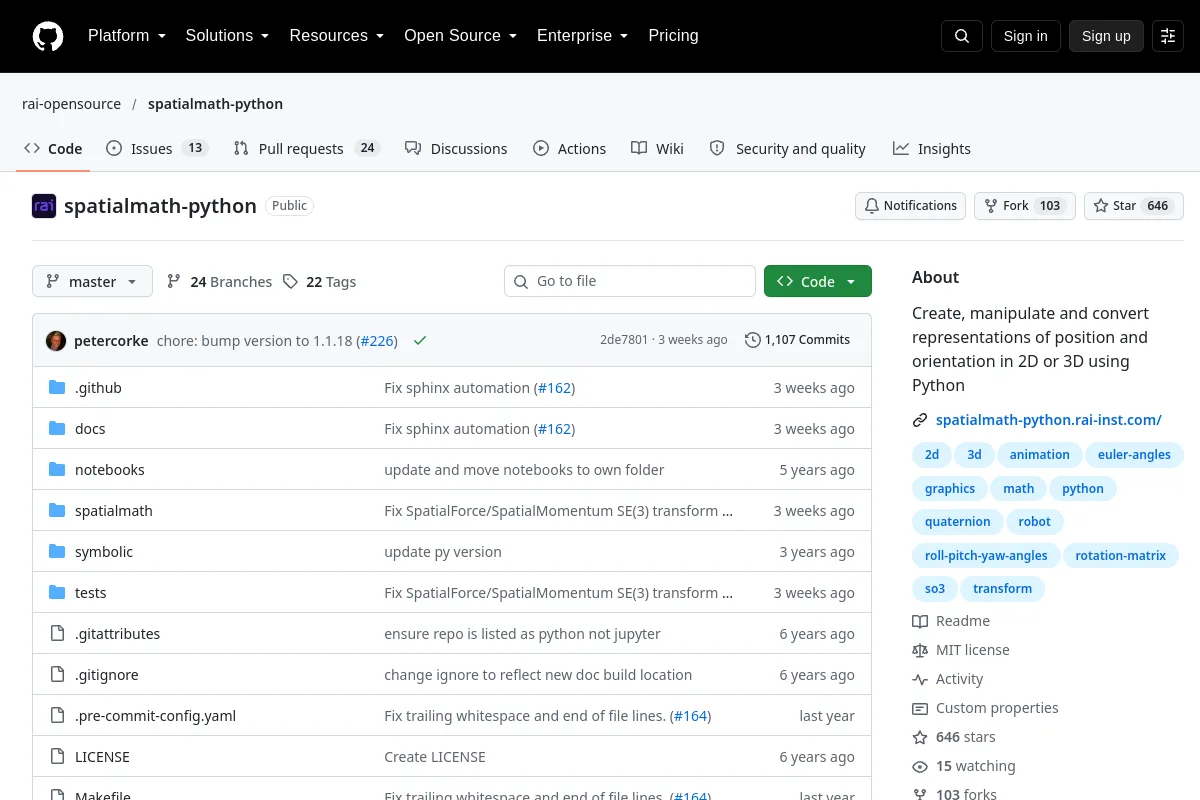
Task: Click petercorke's avatar picture
Action: tap(56, 340)
